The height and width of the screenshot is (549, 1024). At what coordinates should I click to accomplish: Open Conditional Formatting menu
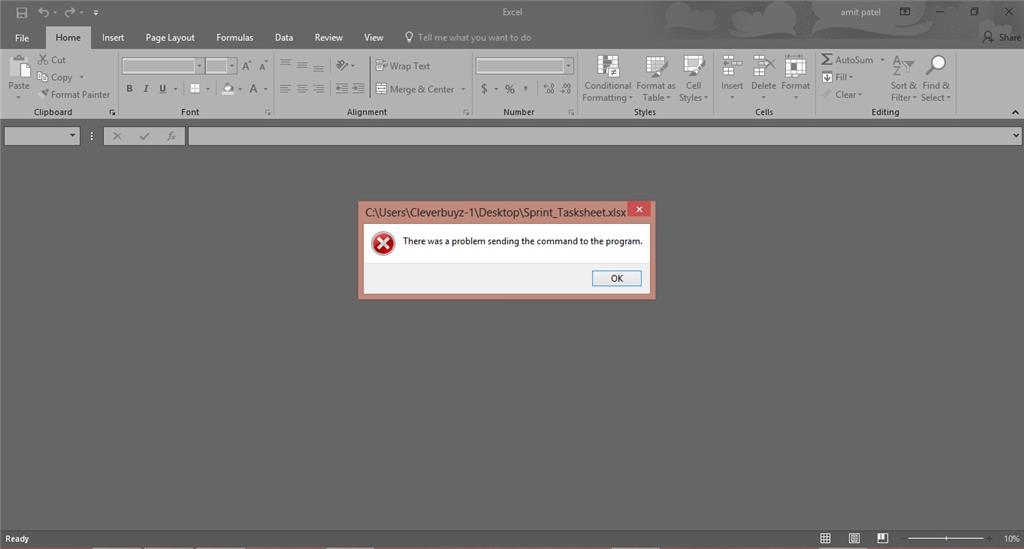[607, 79]
